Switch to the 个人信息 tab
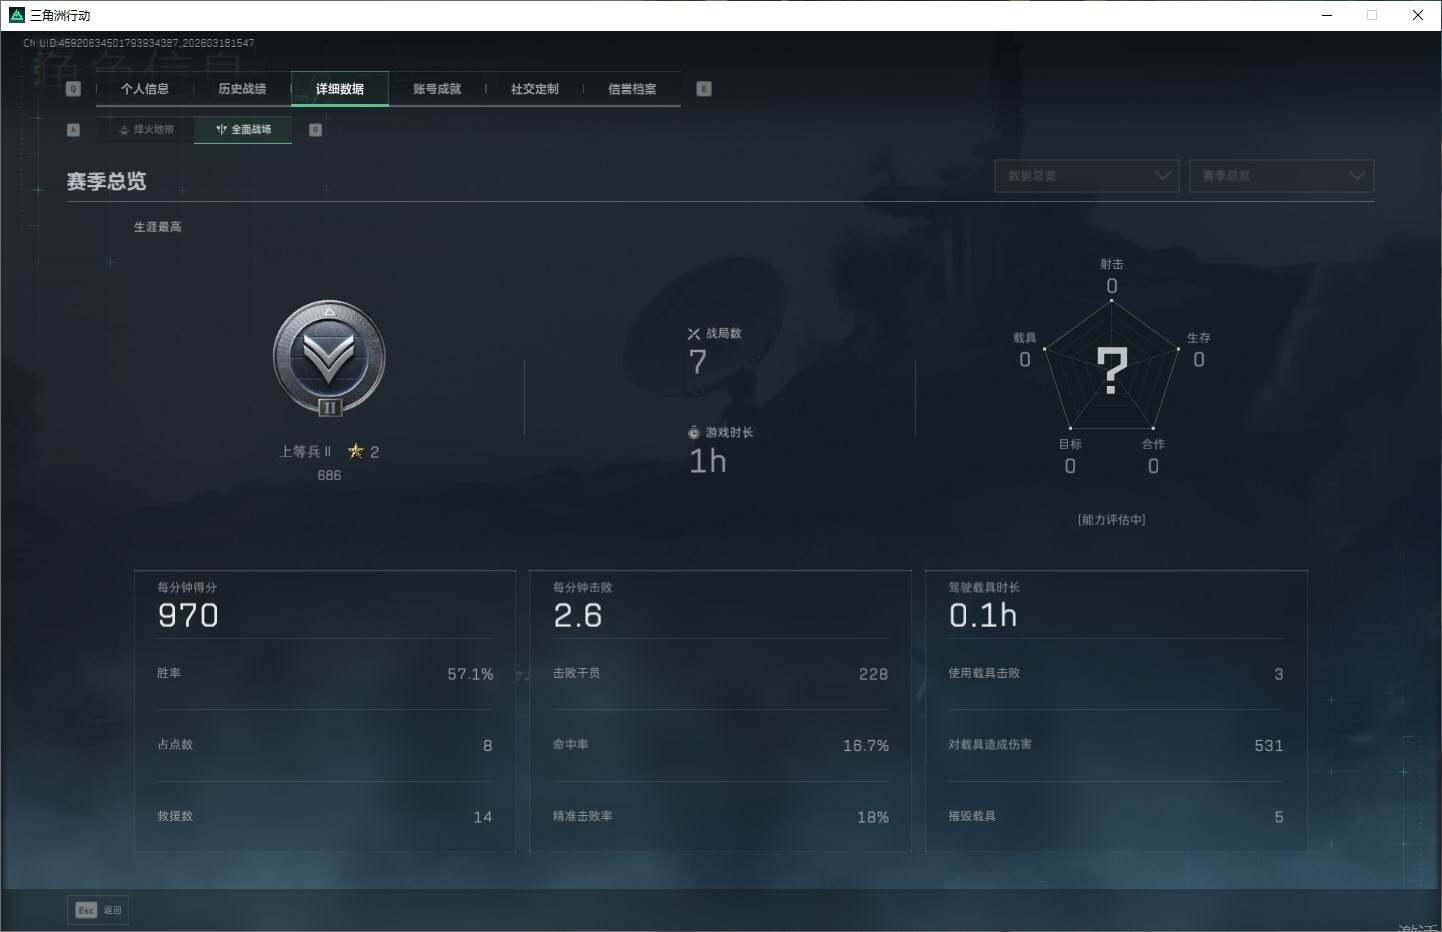Viewport: 1442px width, 932px height. [145, 89]
